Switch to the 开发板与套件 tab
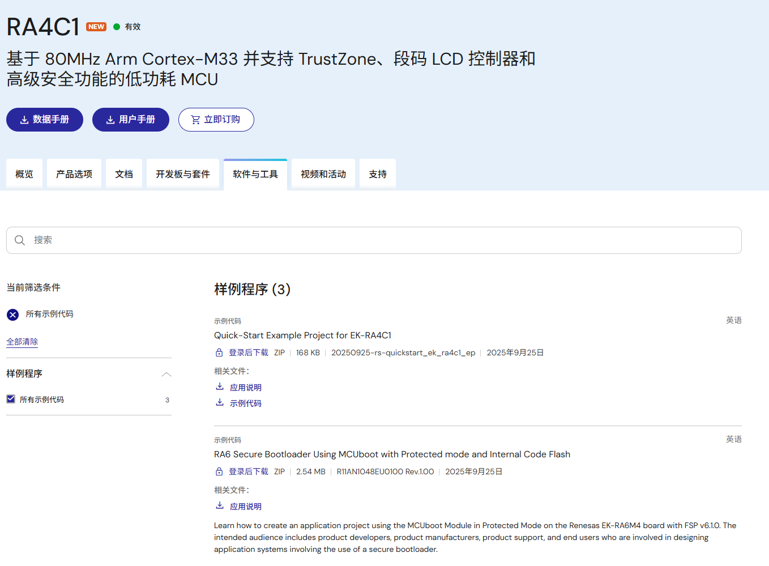Image resolution: width=769 pixels, height=566 pixels. tap(183, 174)
